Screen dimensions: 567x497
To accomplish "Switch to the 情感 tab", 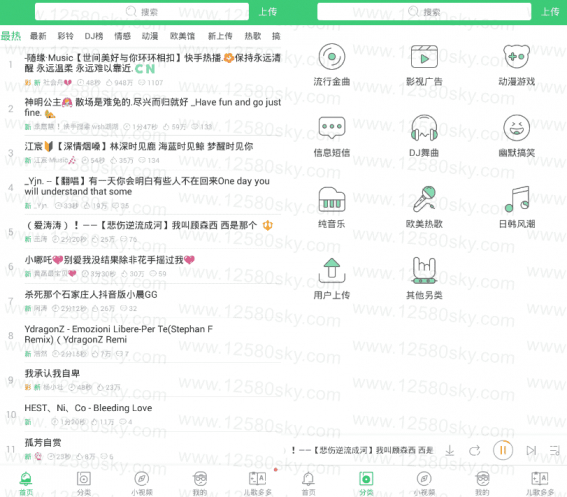I will 122,36.
